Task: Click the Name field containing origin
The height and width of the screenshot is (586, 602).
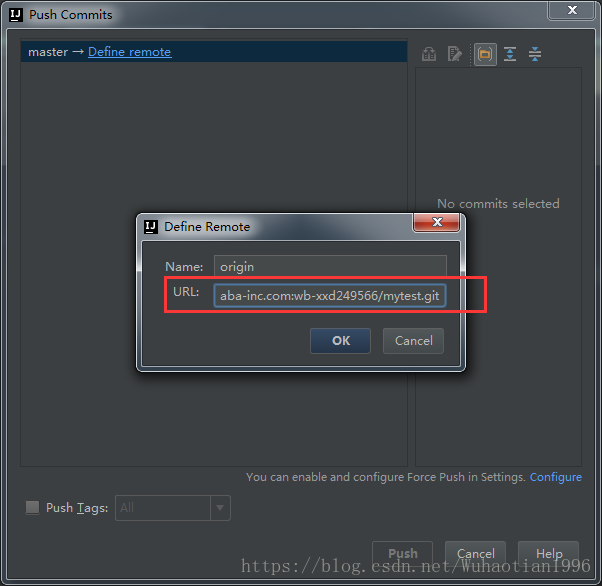Action: (x=330, y=266)
